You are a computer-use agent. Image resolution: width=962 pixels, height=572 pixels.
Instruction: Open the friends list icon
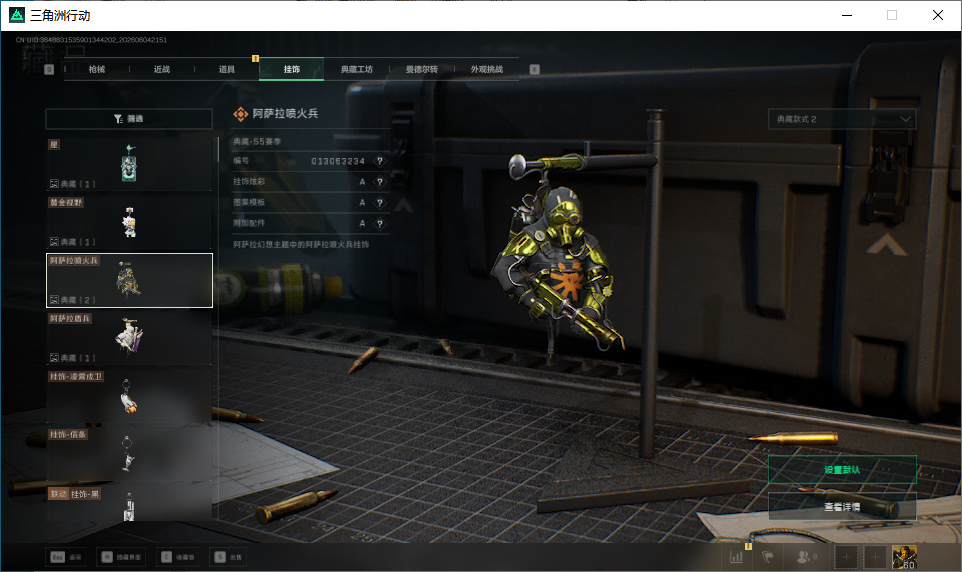pos(804,557)
